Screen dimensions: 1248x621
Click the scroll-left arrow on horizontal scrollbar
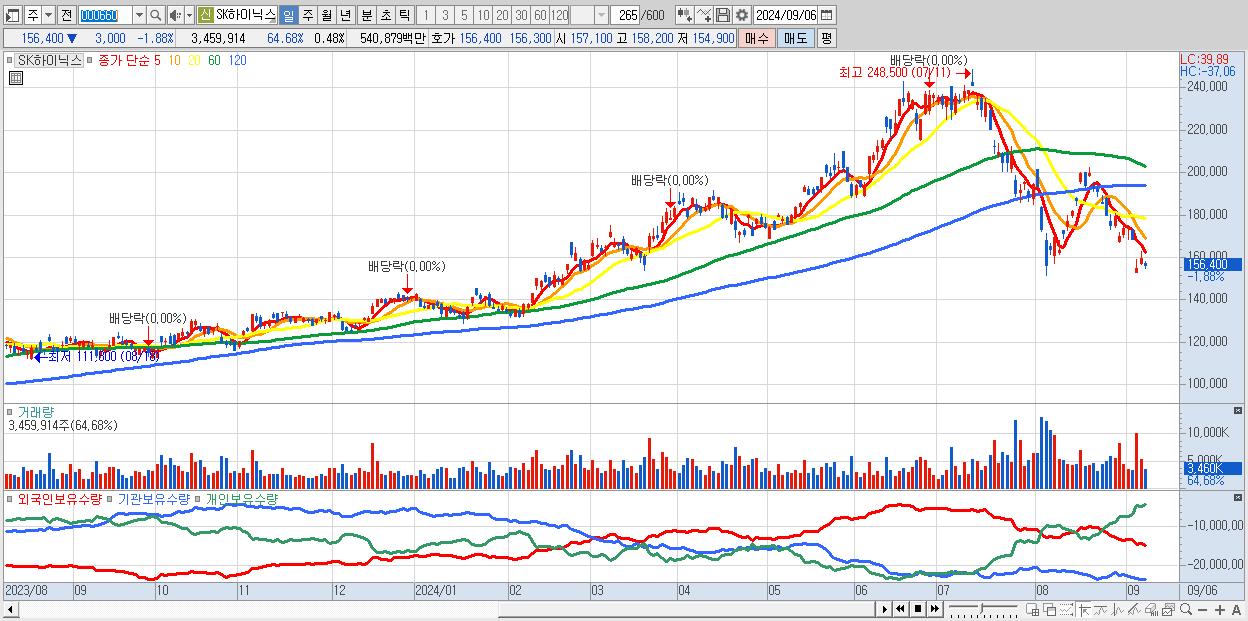pyautogui.click(x=11, y=610)
